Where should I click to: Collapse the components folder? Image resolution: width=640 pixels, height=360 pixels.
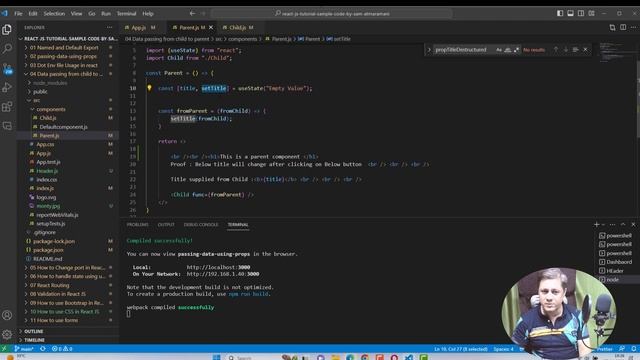(x=51, y=109)
